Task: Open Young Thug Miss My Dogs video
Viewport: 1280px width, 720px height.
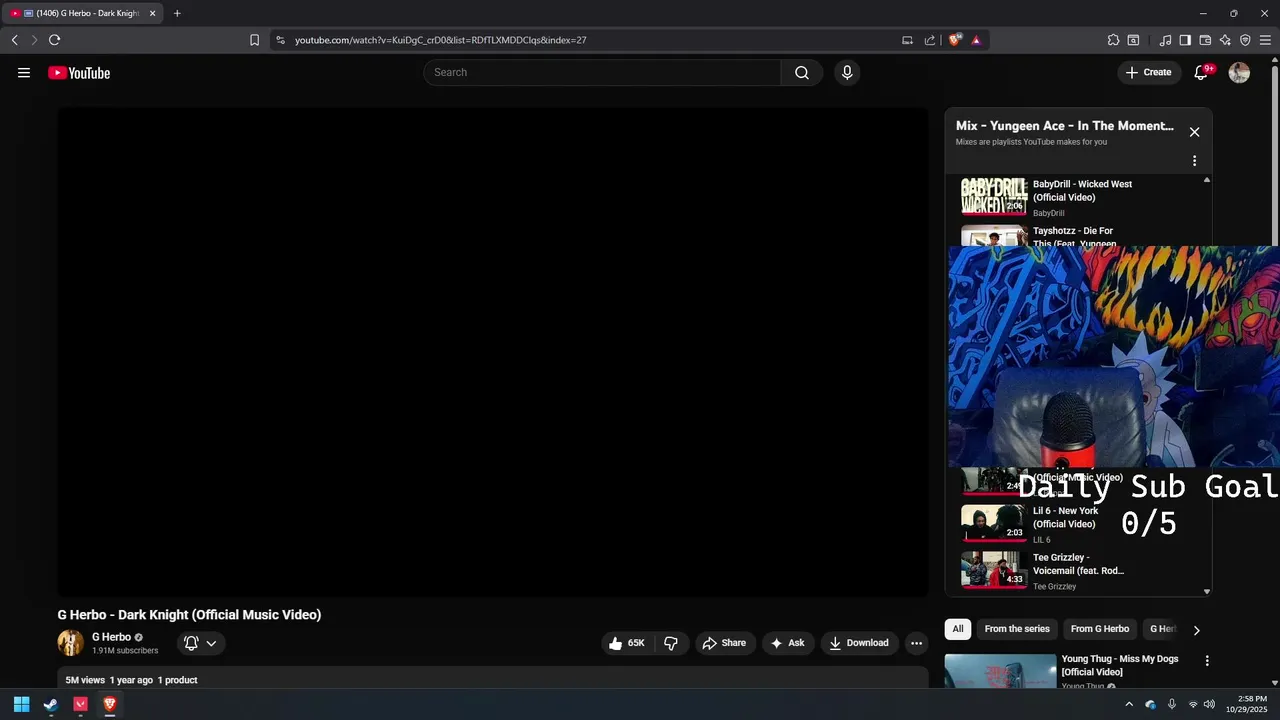Action: click(x=1120, y=665)
